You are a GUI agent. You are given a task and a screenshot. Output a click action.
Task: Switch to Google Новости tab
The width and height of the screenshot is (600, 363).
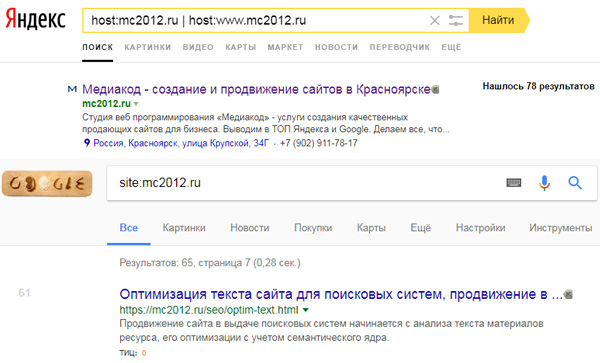[x=250, y=228]
